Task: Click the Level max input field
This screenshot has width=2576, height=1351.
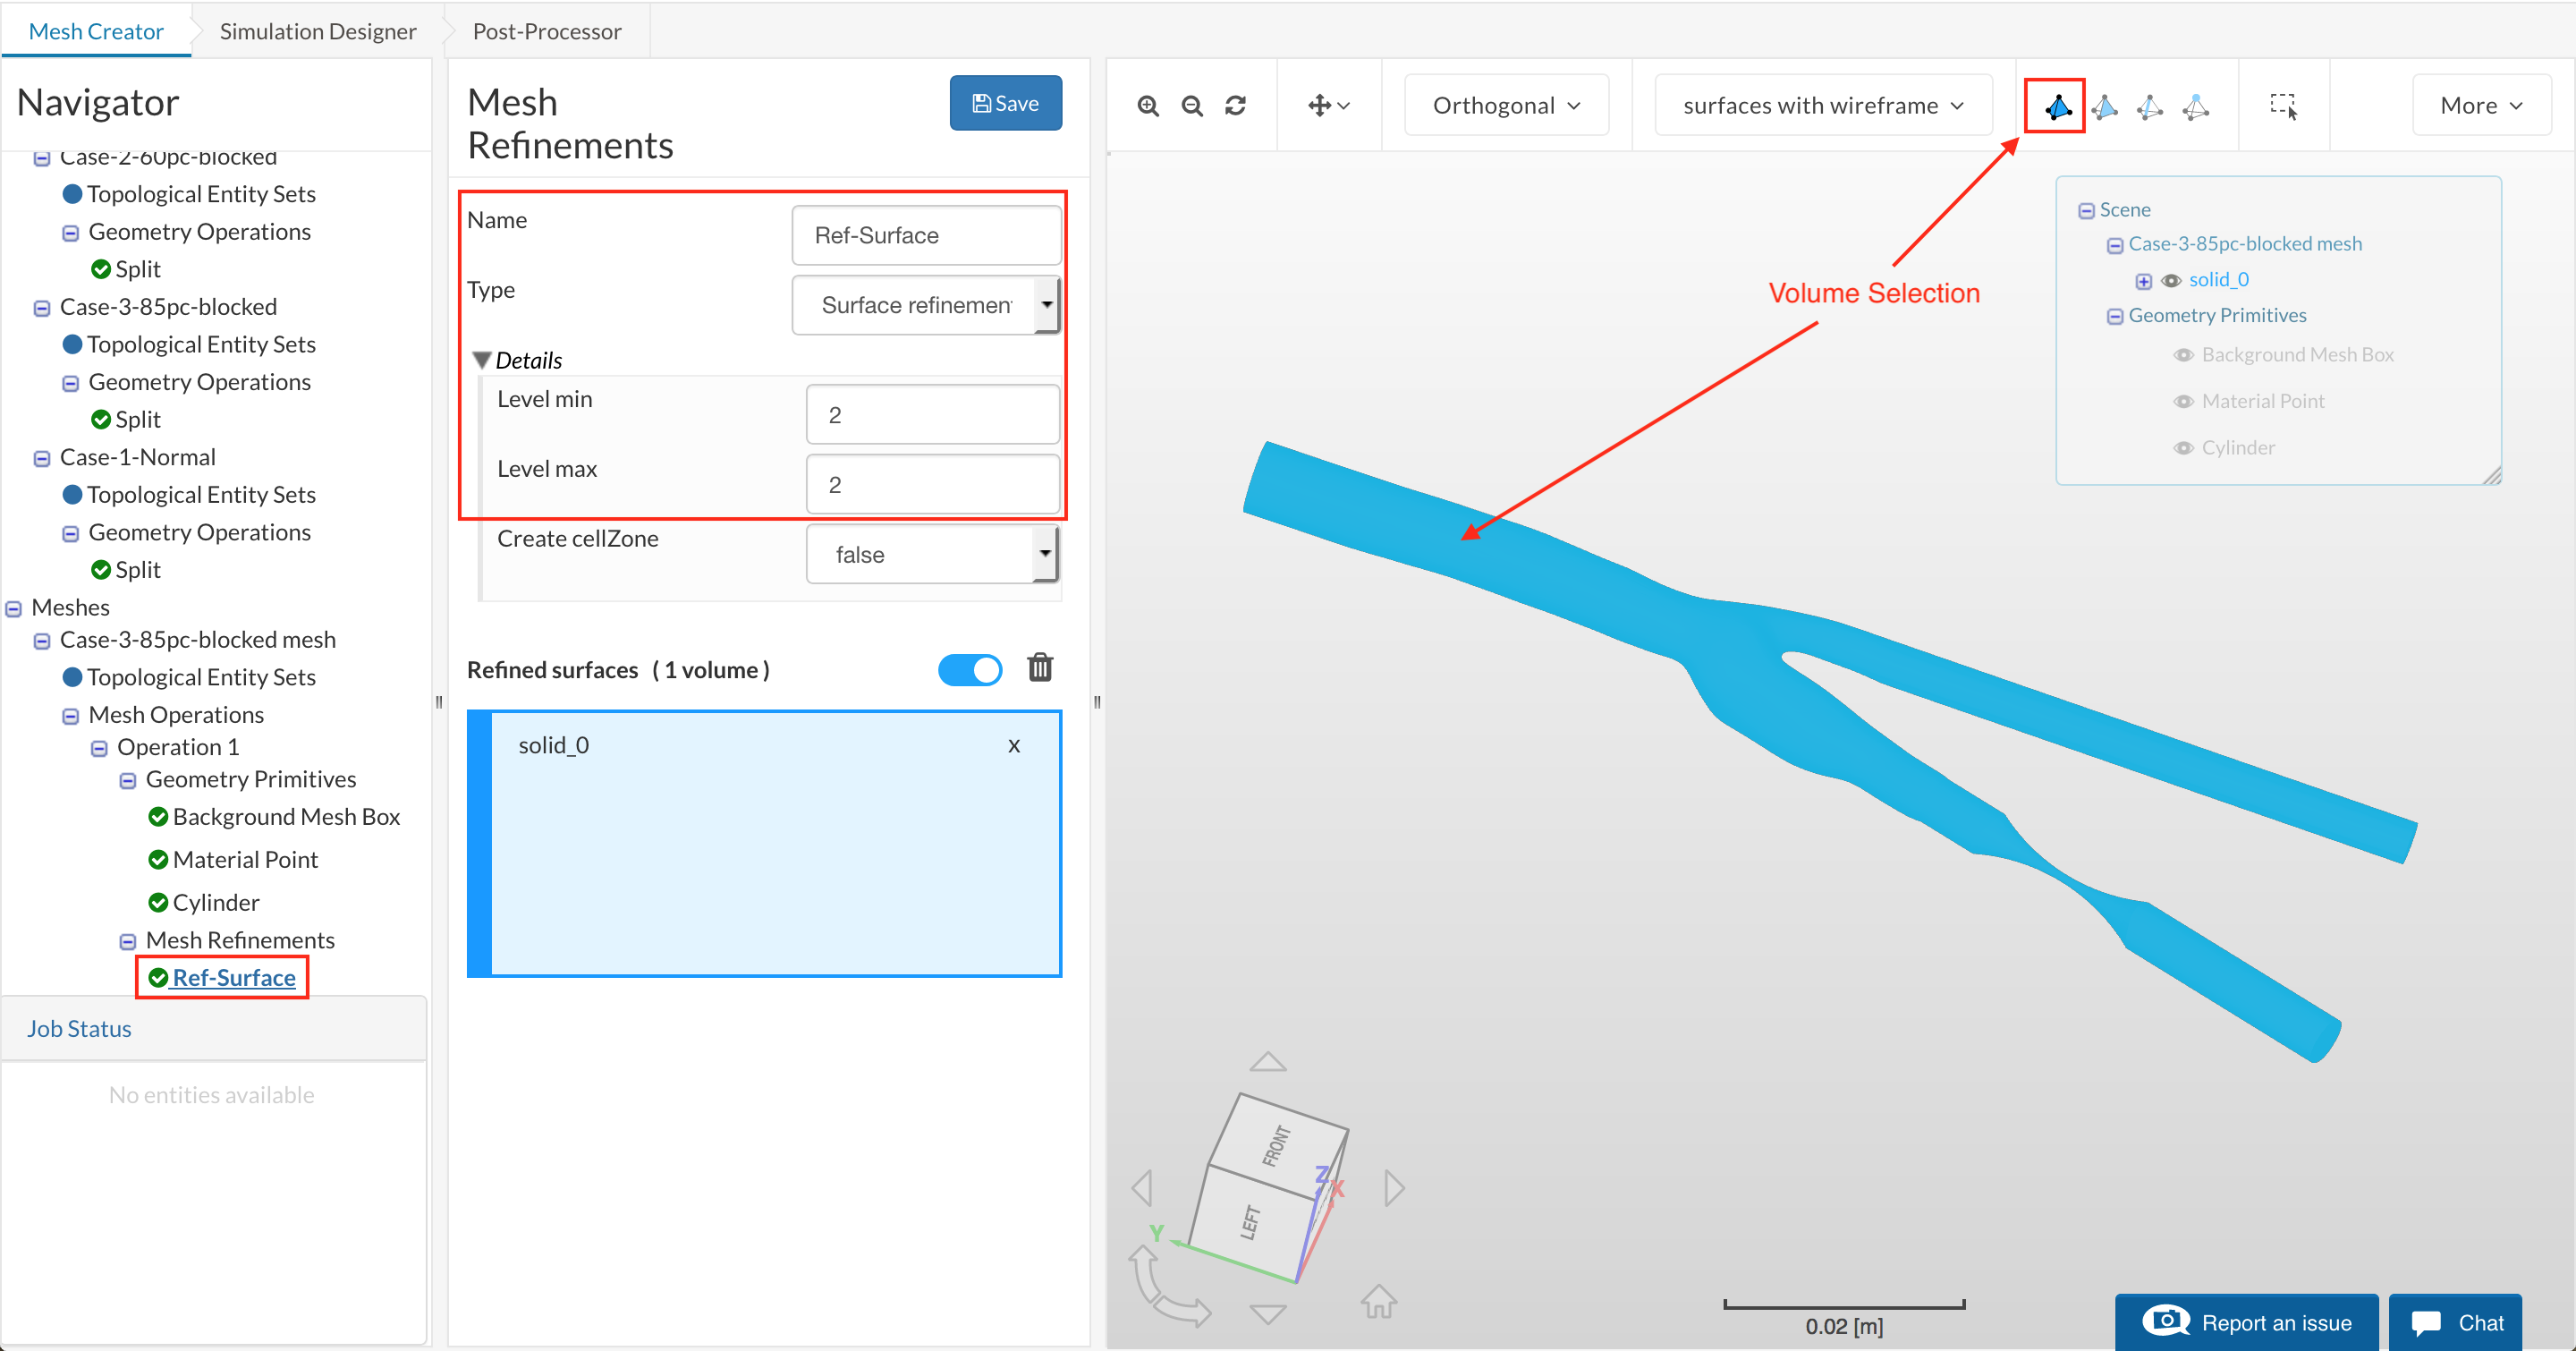Action: coord(932,485)
